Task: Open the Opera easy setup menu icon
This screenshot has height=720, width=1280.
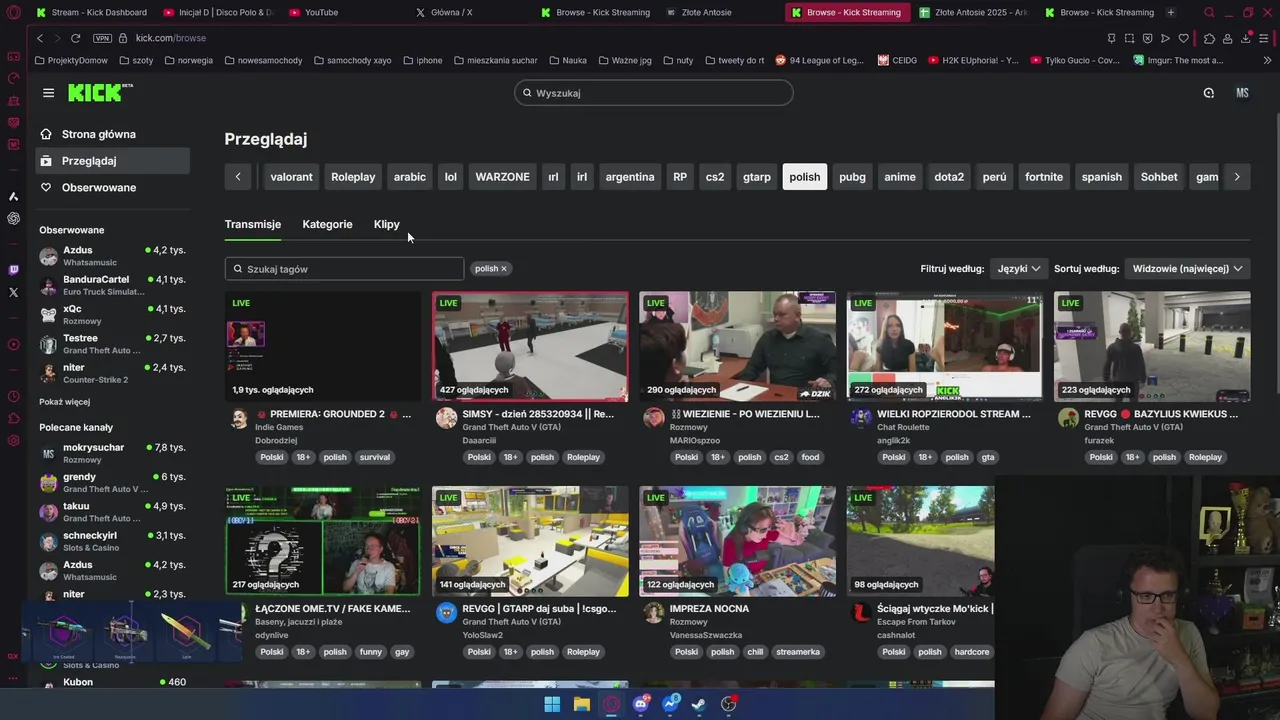Action: (1265, 38)
